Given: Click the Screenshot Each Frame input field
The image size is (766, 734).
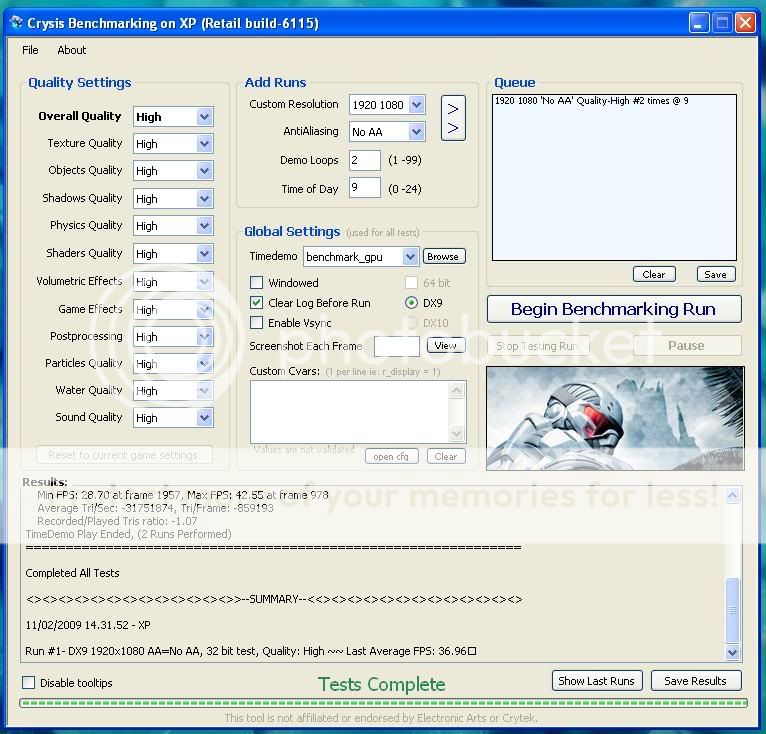Looking at the screenshot, I should point(397,346).
